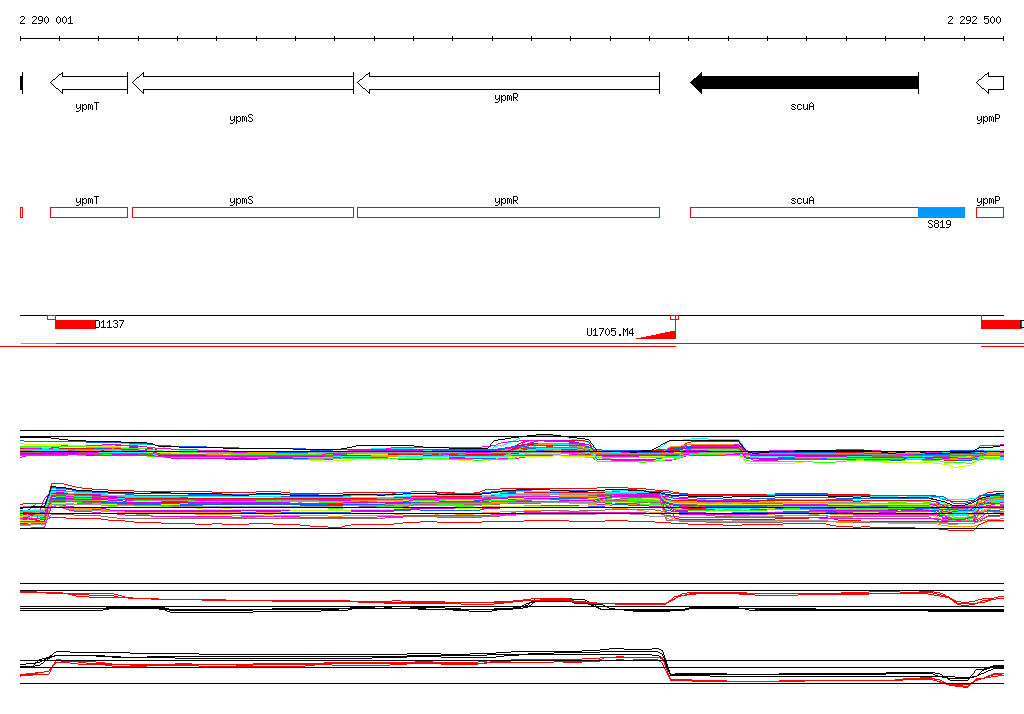Click the D1137 text label
The width and height of the screenshot is (1024, 714).
pos(110,324)
